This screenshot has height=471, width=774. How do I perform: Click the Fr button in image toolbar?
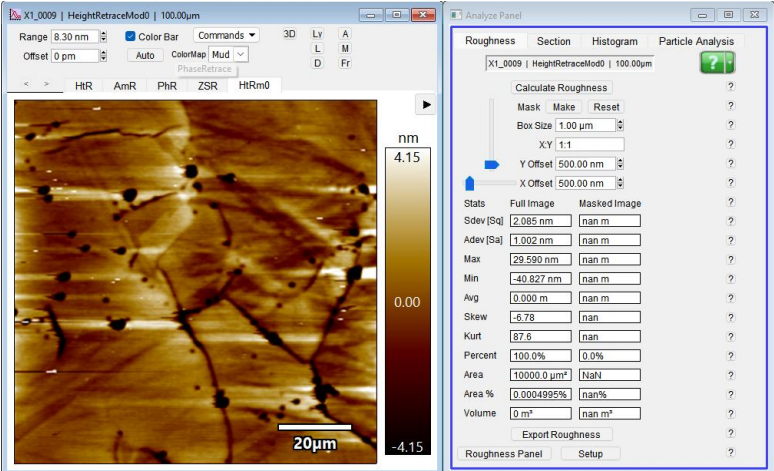[345, 63]
